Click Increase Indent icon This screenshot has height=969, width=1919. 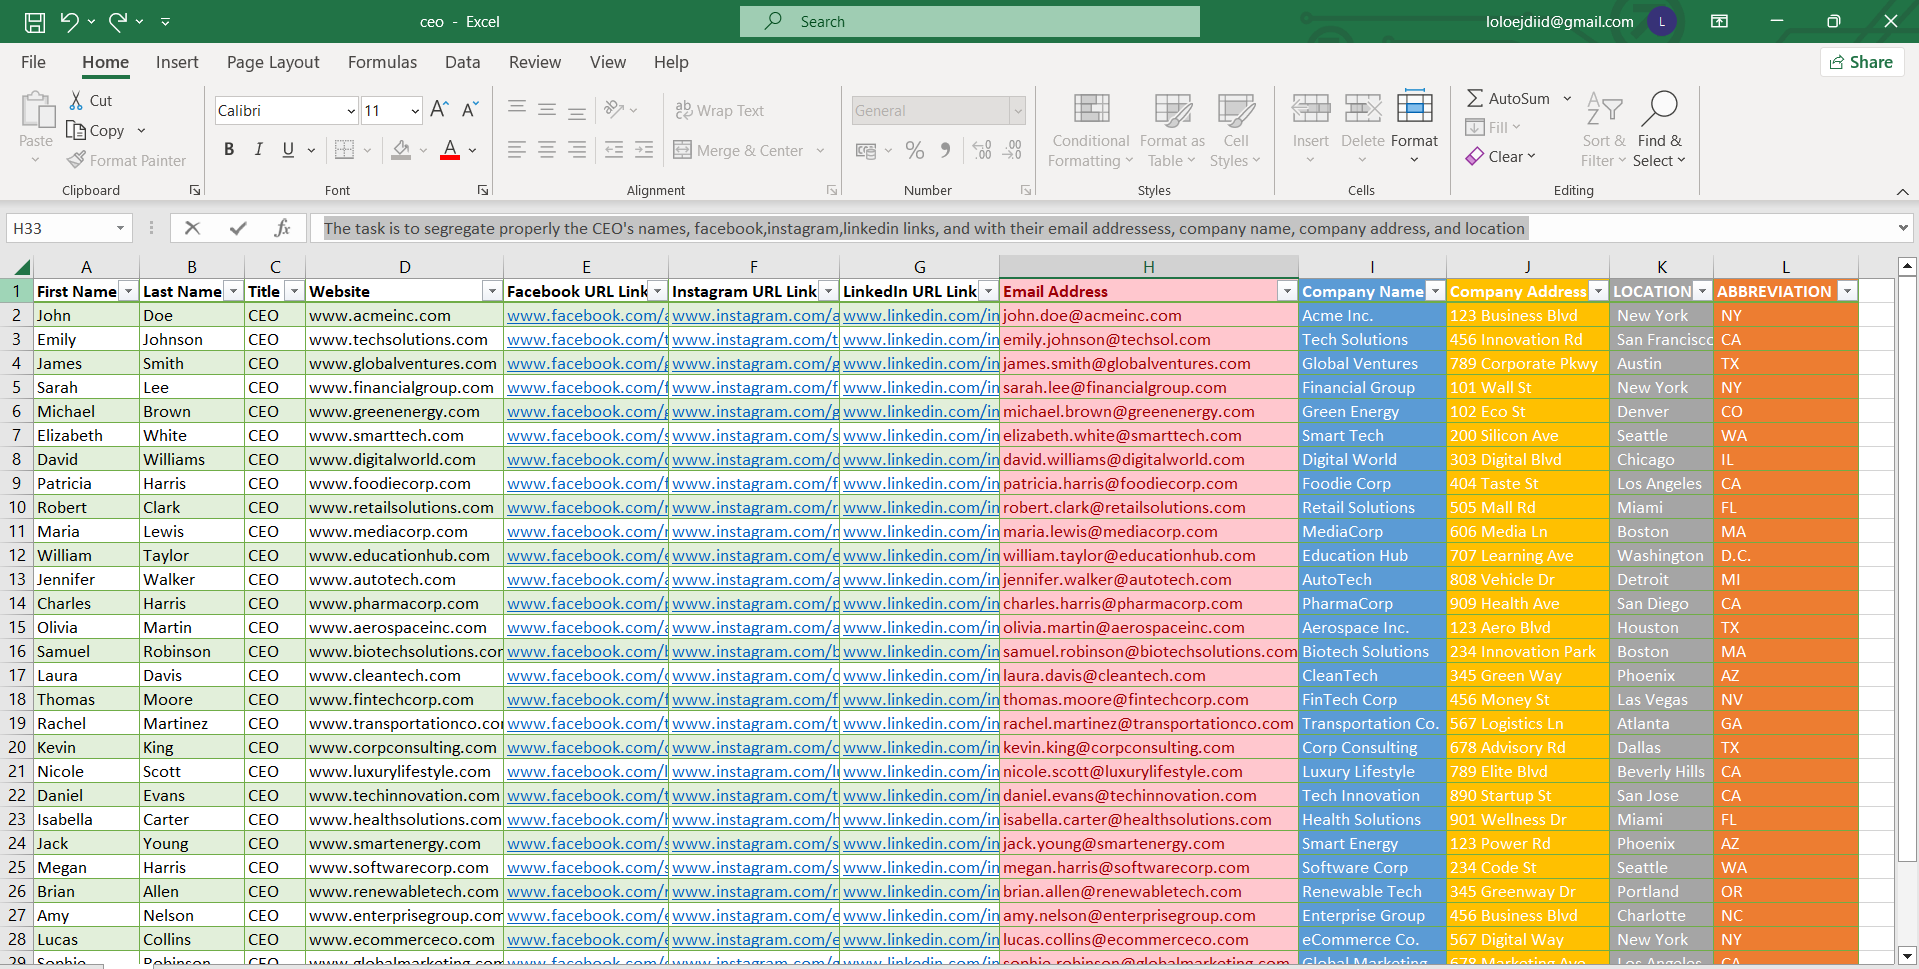click(x=644, y=150)
